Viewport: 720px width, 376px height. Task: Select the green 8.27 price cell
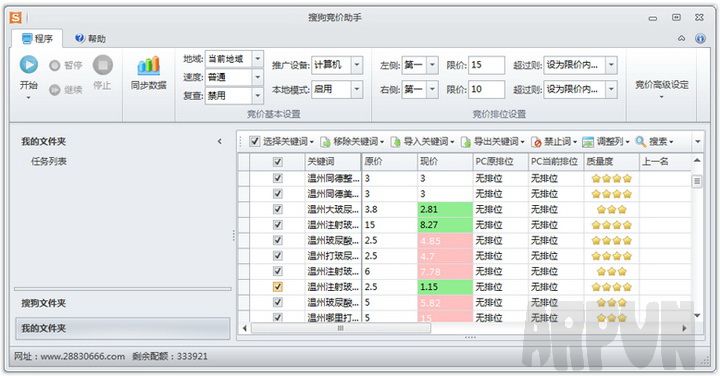coord(445,224)
